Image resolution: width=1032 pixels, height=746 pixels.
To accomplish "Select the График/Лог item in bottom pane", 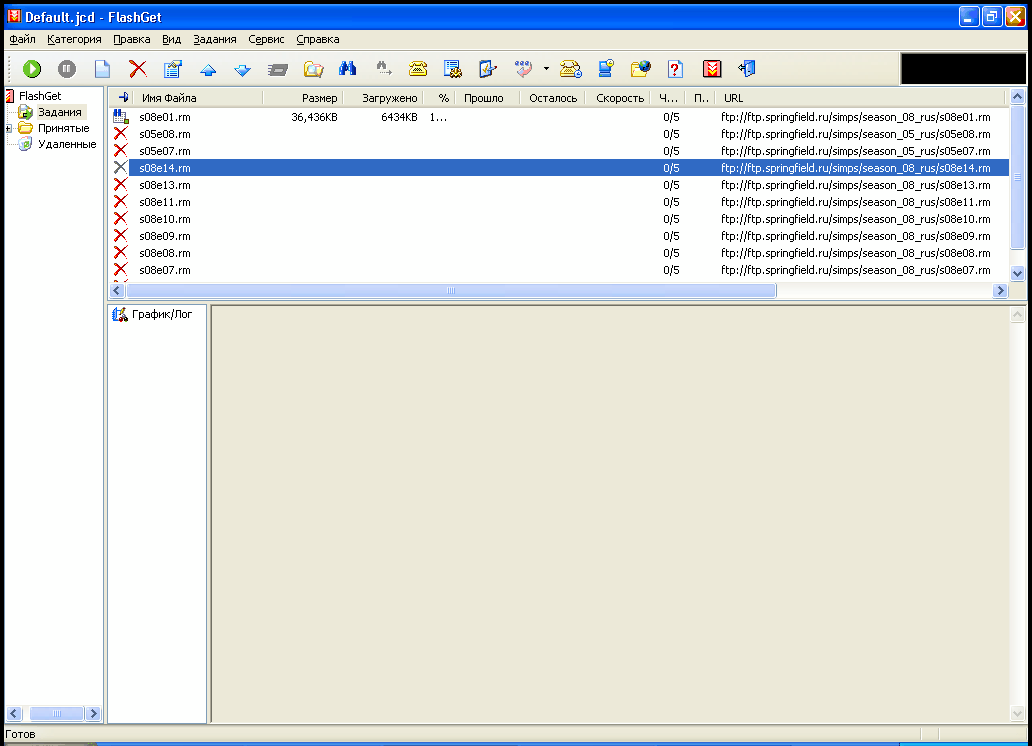I will pos(154,315).
